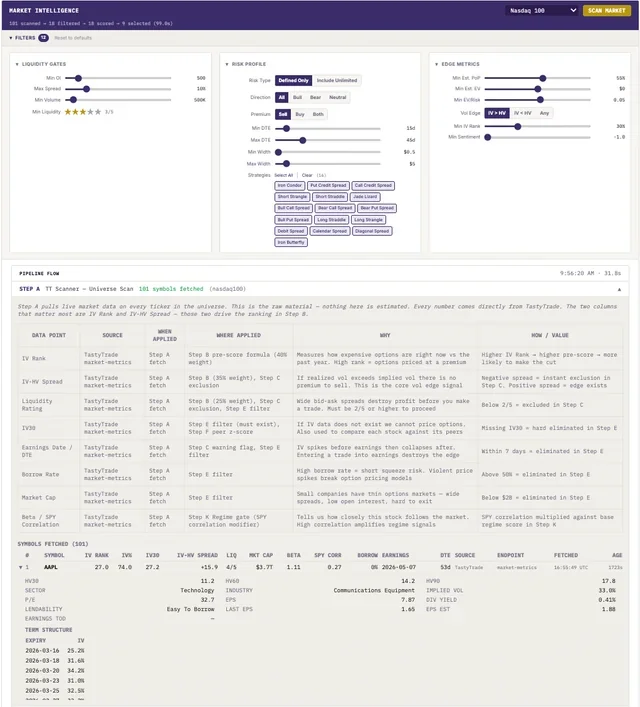Image resolution: width=640 pixels, height=707 pixels.
Task: Select IV > HV vol edge
Action: click(497, 113)
